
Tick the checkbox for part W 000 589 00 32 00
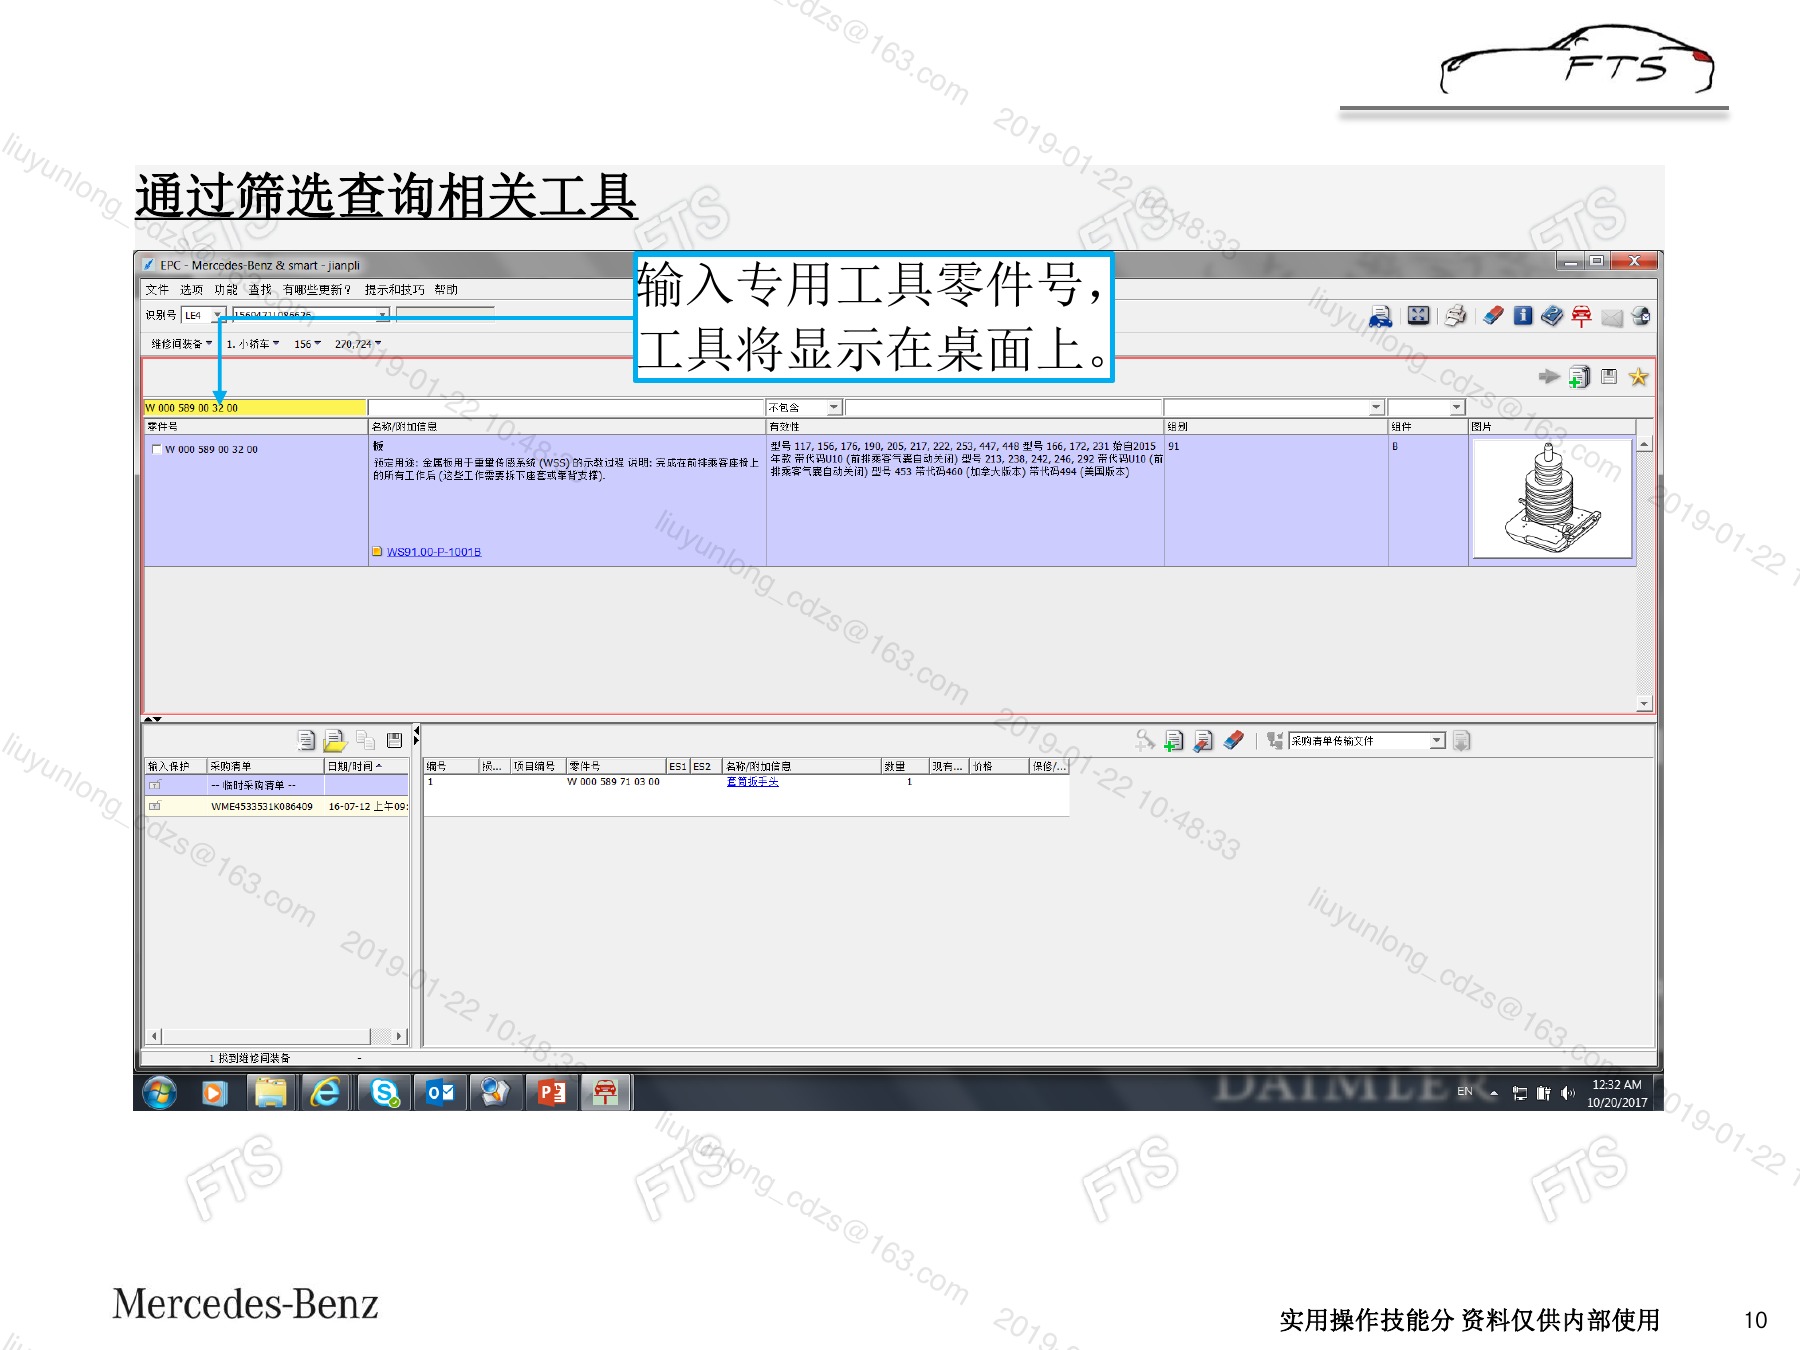[157, 449]
